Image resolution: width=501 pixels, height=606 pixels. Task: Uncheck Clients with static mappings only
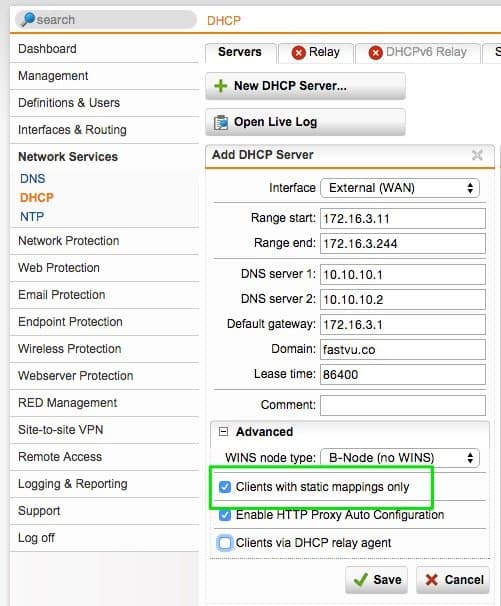[x=225, y=487]
